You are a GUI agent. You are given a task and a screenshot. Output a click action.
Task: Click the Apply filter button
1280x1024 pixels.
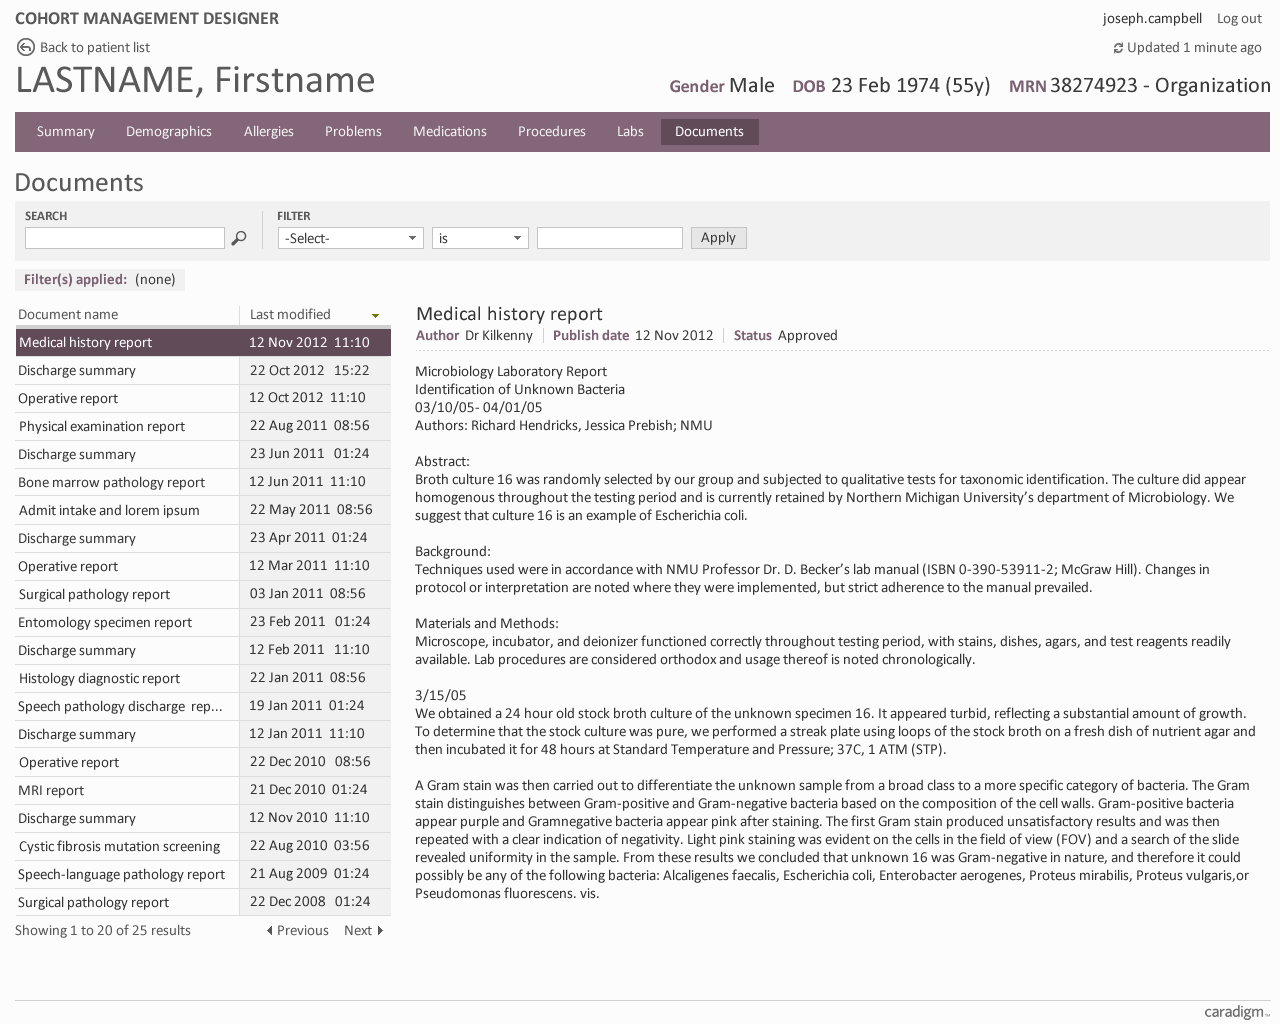718,238
